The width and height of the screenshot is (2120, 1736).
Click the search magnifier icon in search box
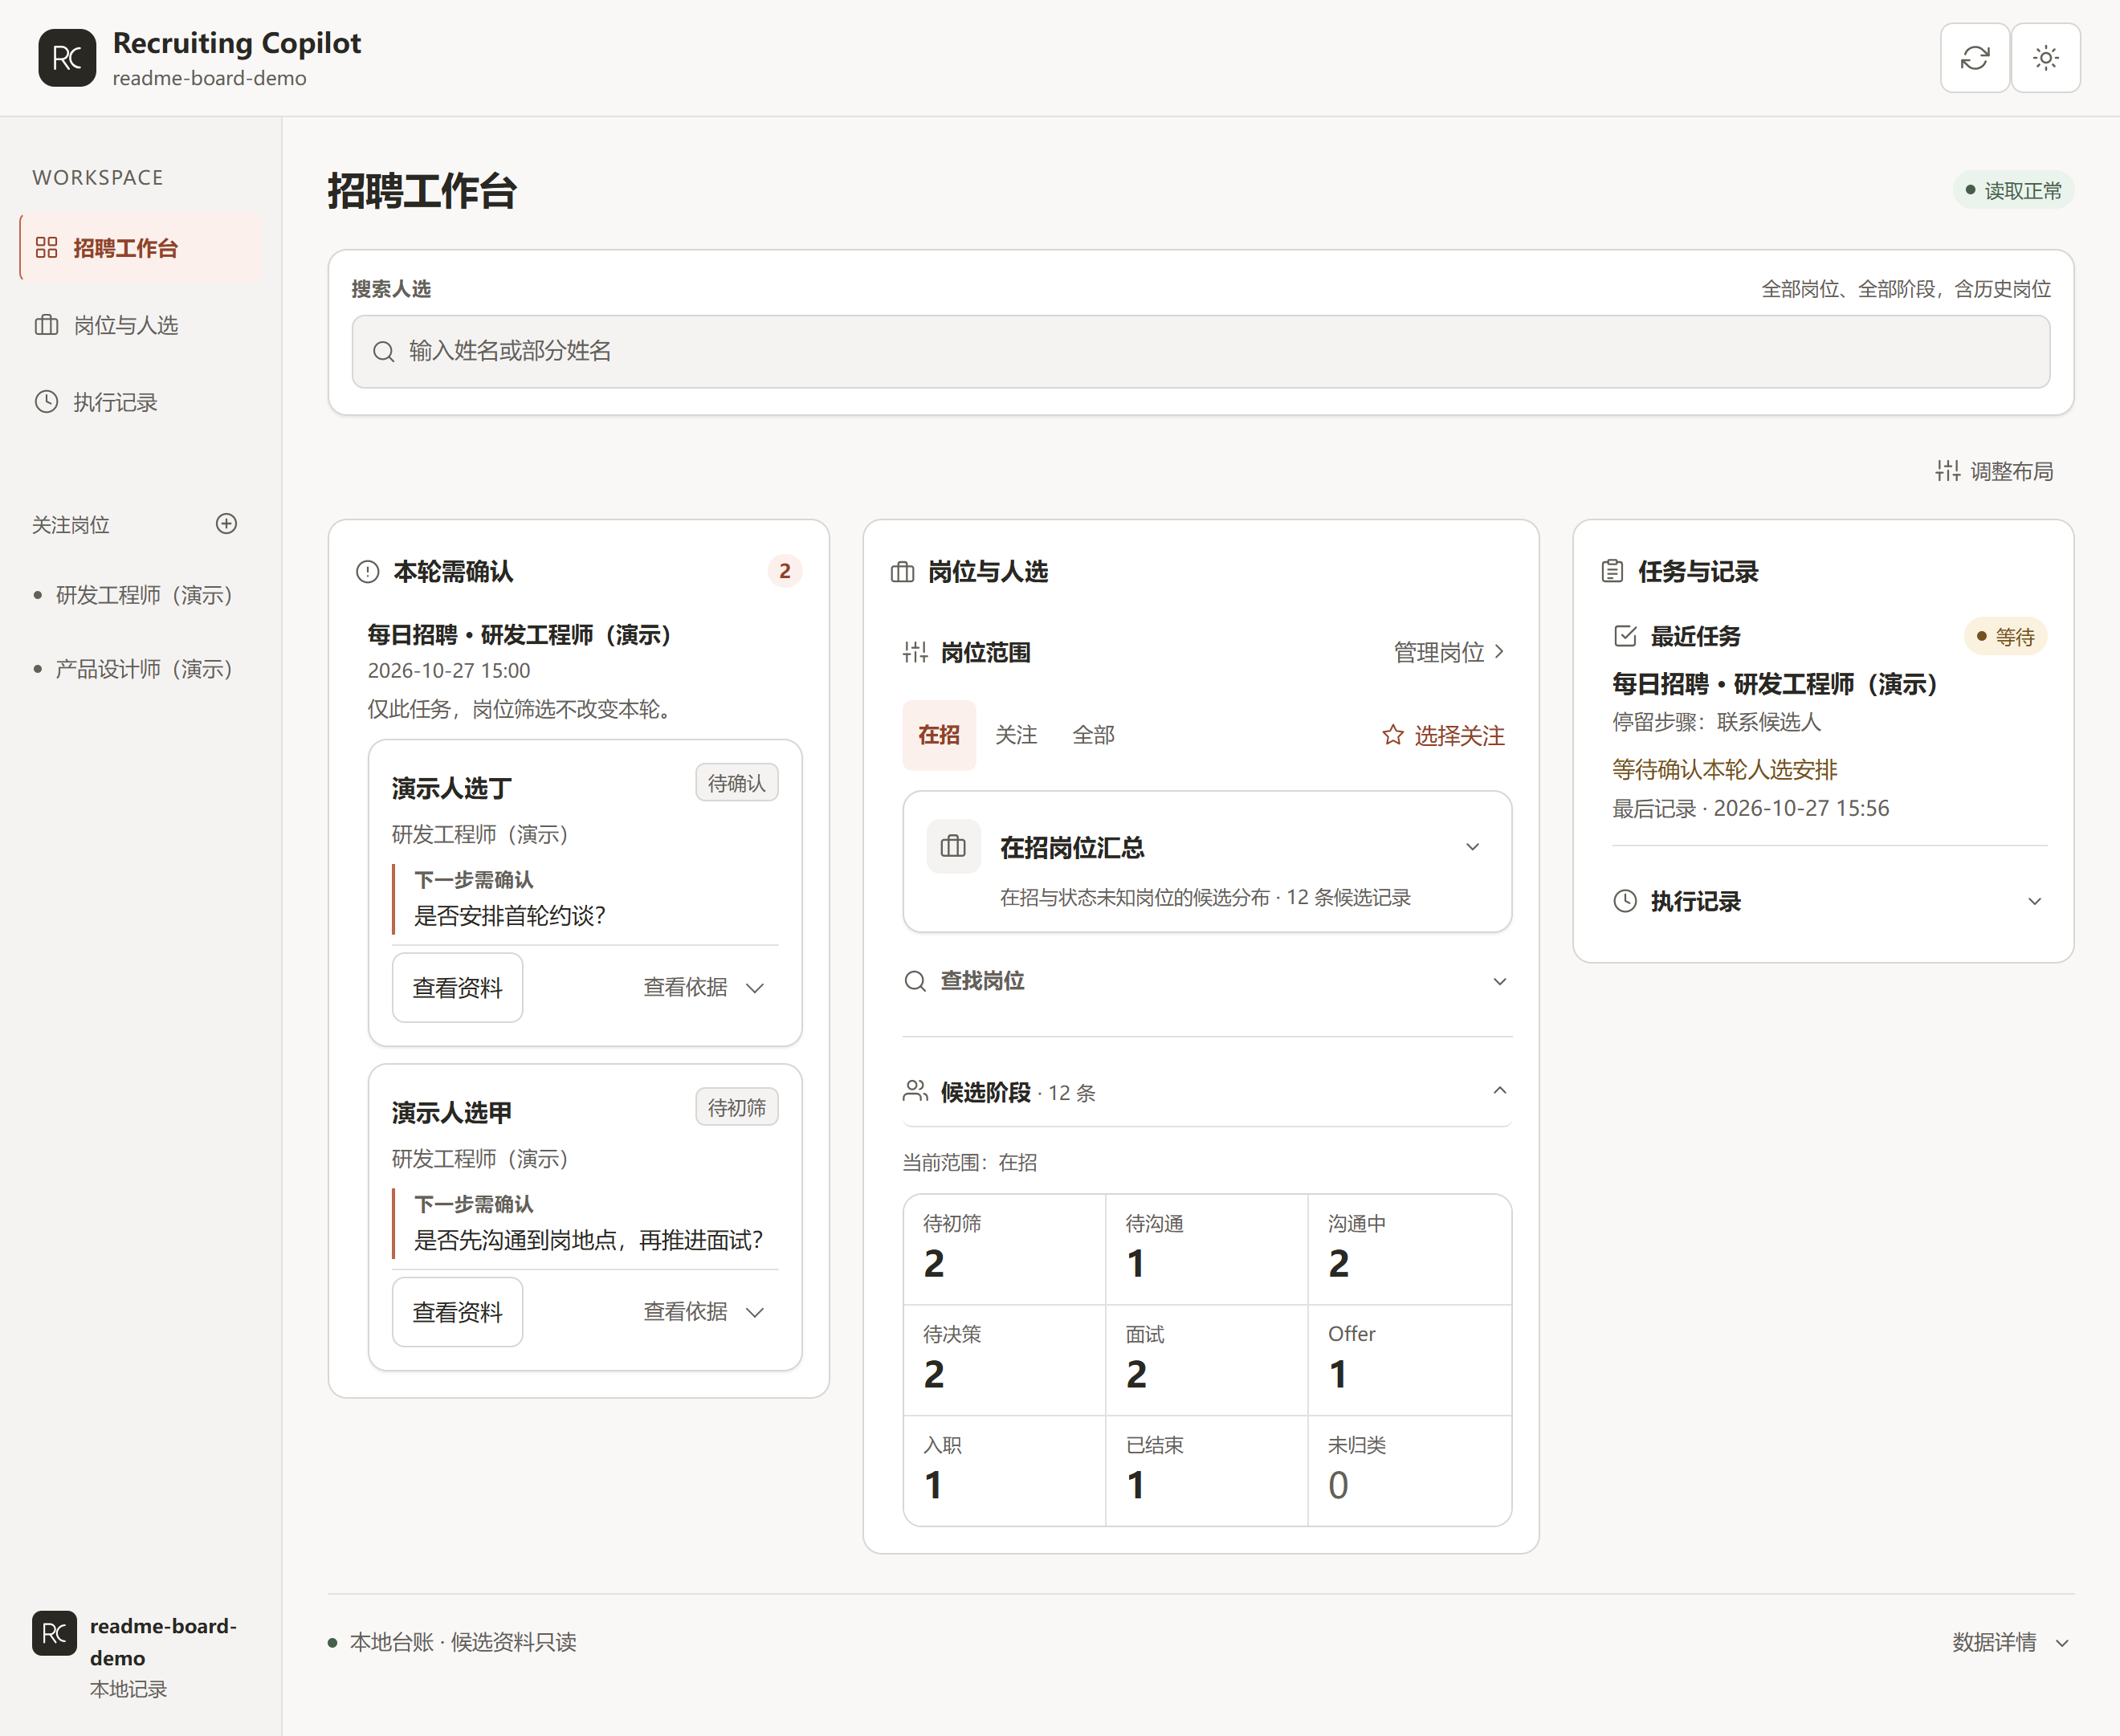coord(383,351)
